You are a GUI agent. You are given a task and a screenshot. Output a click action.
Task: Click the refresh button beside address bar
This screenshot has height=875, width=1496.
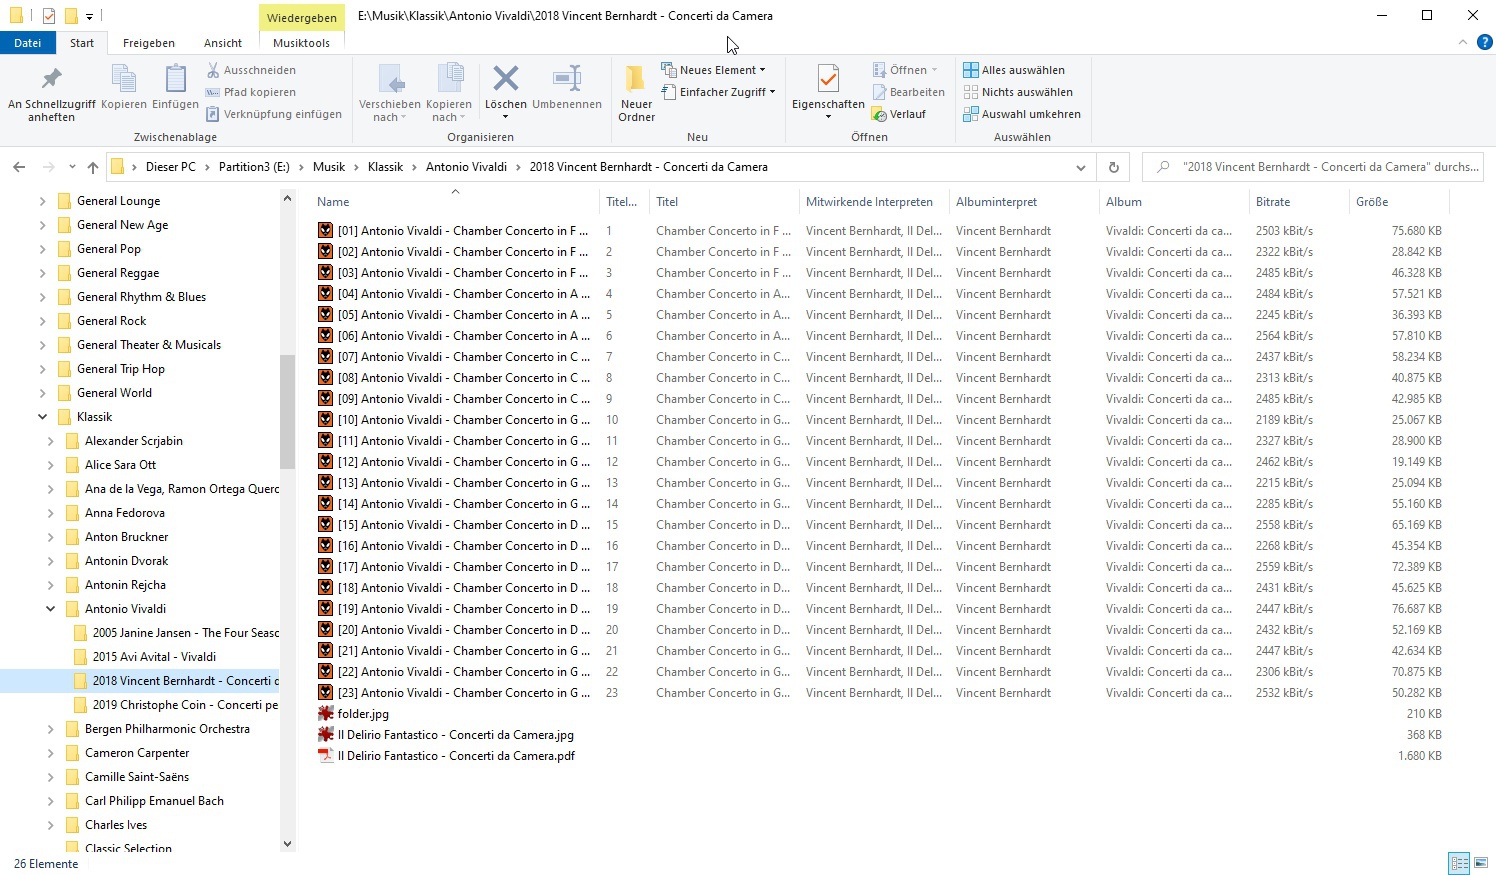click(1113, 167)
